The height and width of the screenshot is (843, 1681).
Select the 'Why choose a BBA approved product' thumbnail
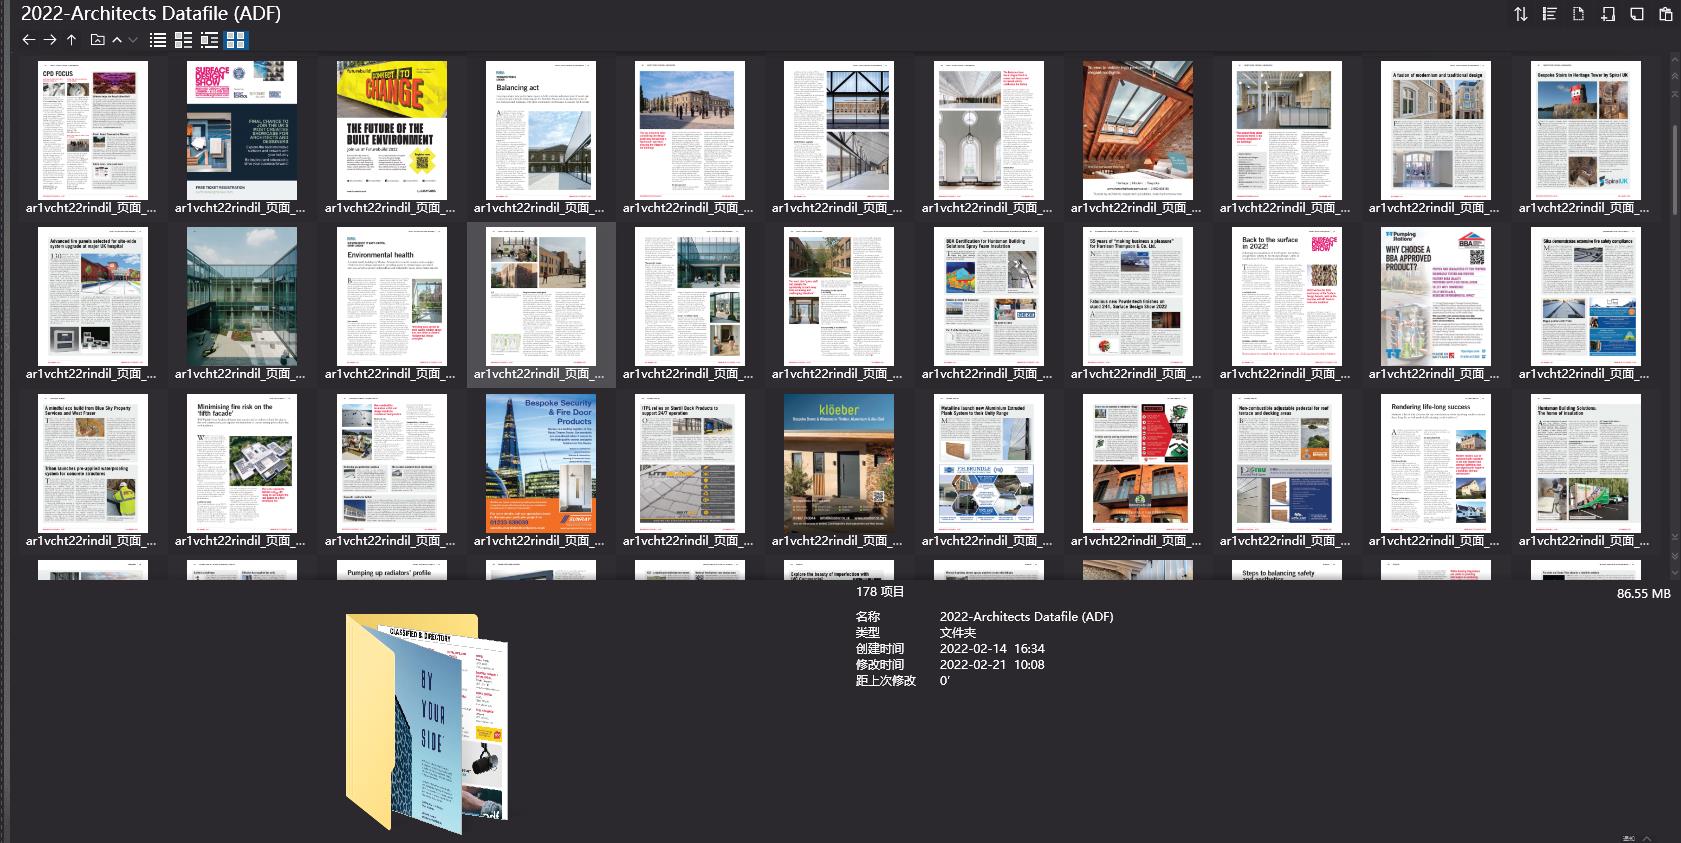coord(1436,296)
